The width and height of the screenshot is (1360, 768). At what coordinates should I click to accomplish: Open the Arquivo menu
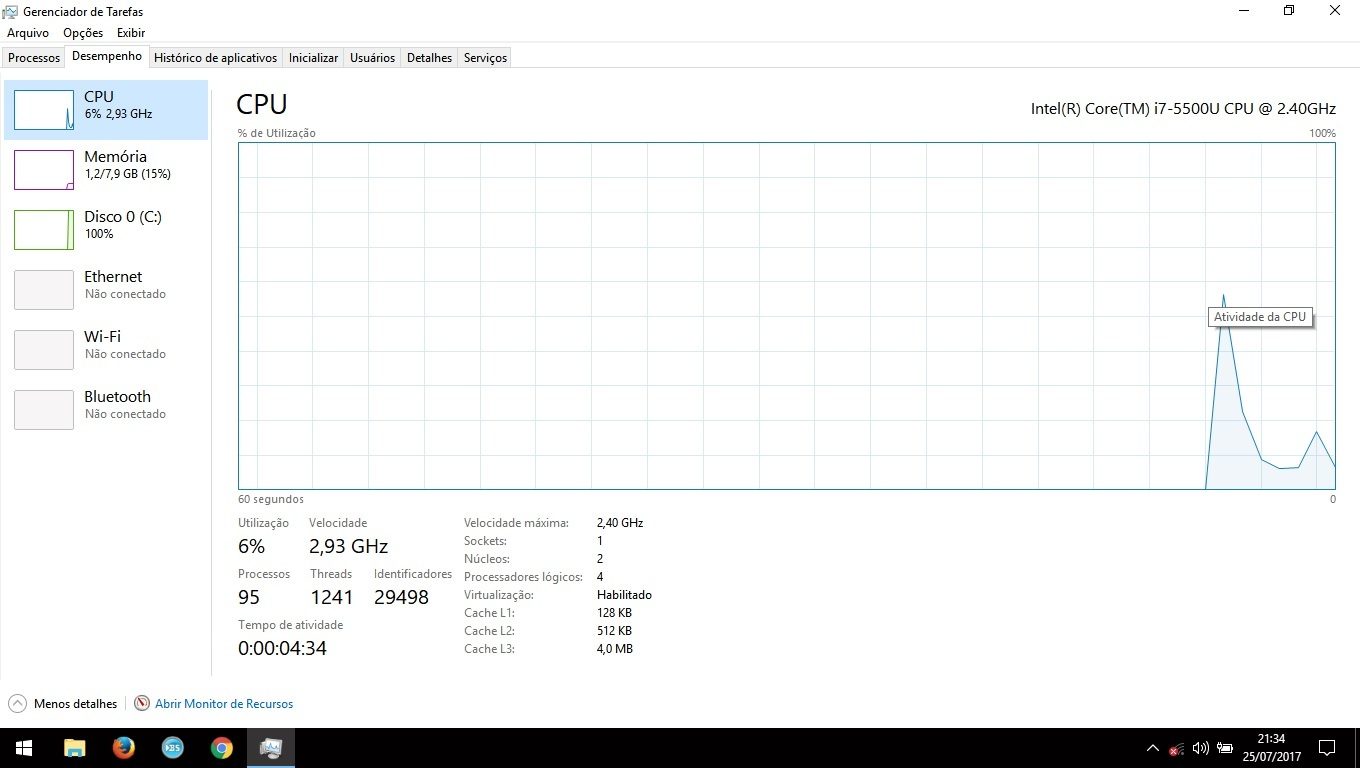pos(28,33)
